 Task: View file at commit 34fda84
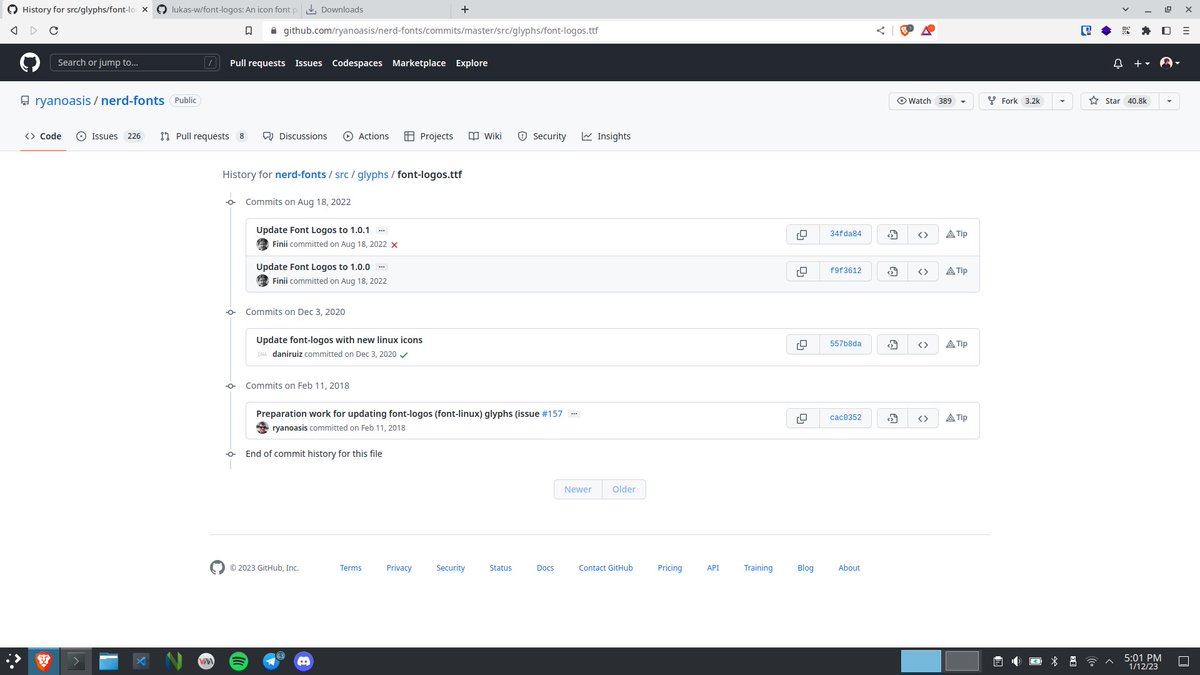coord(892,235)
